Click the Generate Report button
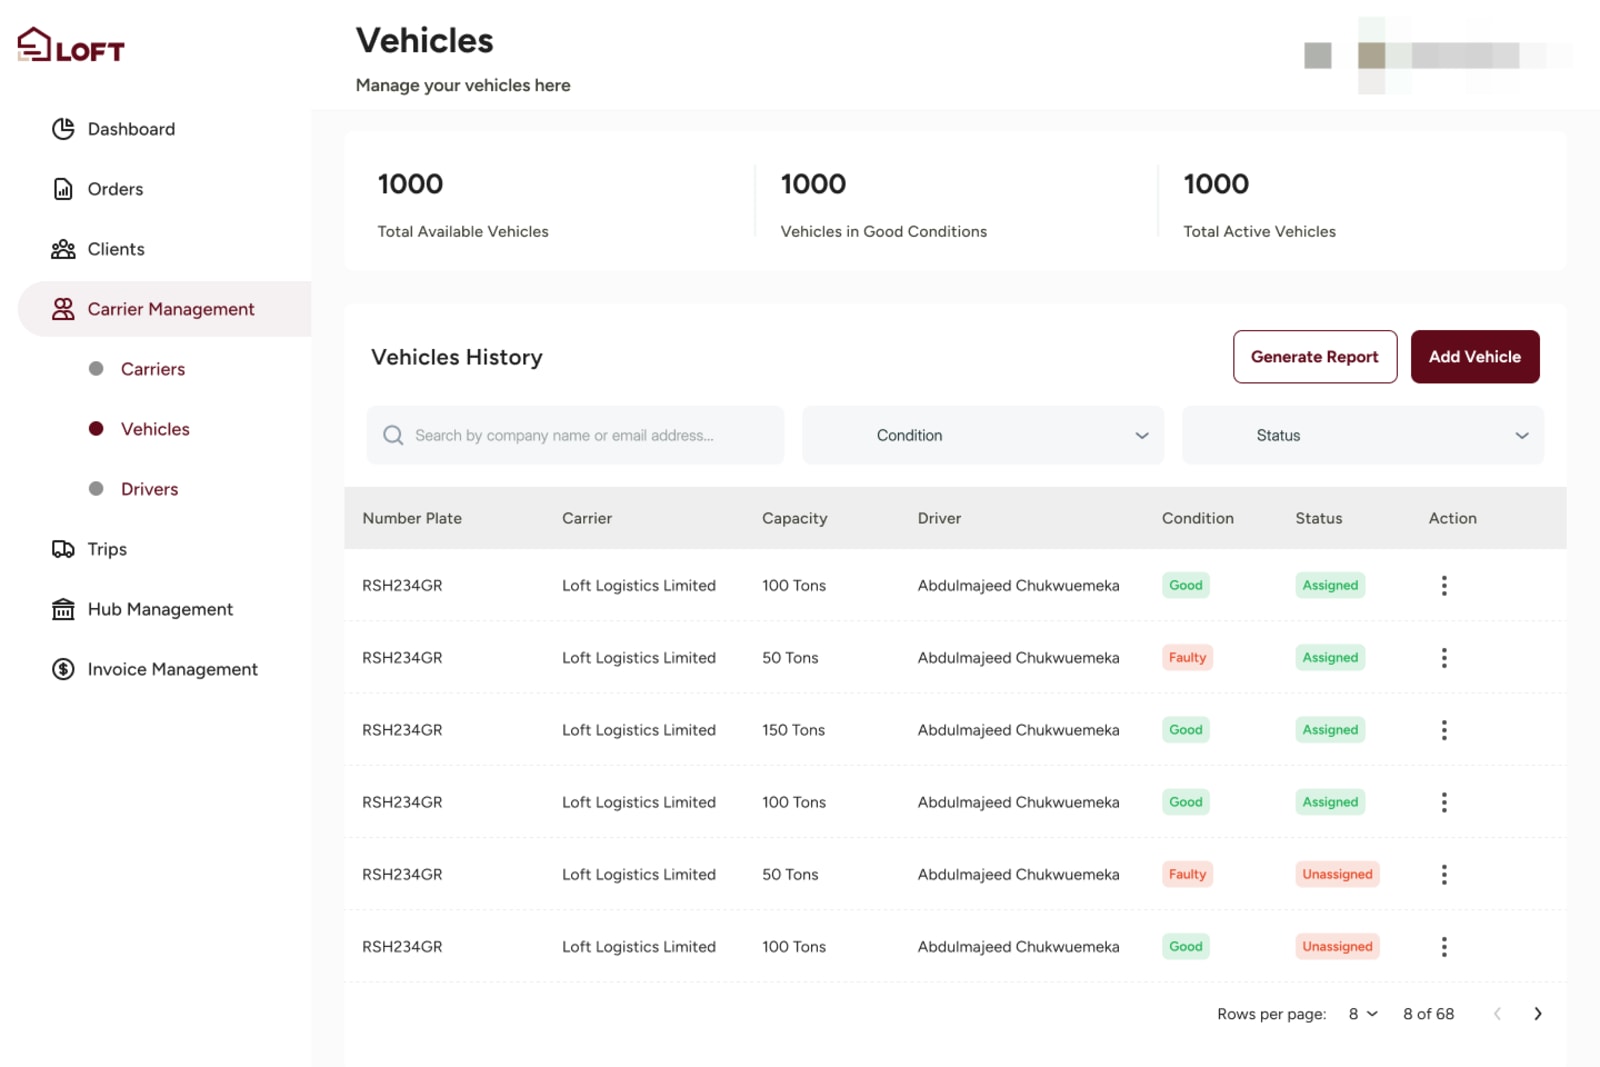The width and height of the screenshot is (1600, 1067). 1315,357
